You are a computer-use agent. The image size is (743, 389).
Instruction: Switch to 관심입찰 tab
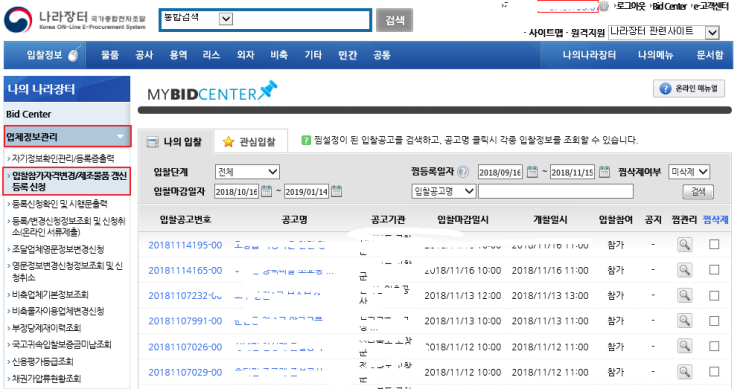click(x=250, y=141)
